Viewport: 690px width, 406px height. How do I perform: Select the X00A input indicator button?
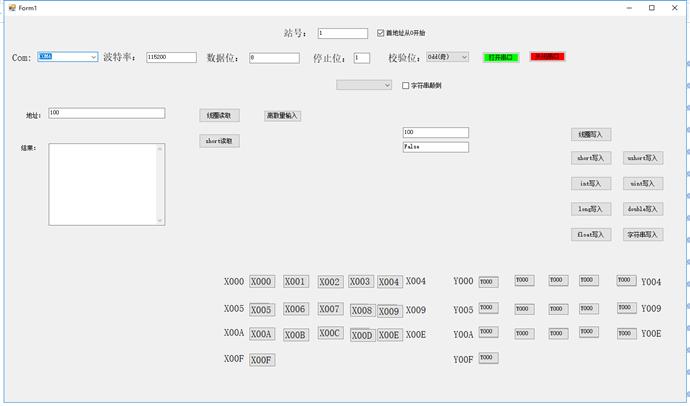[261, 335]
